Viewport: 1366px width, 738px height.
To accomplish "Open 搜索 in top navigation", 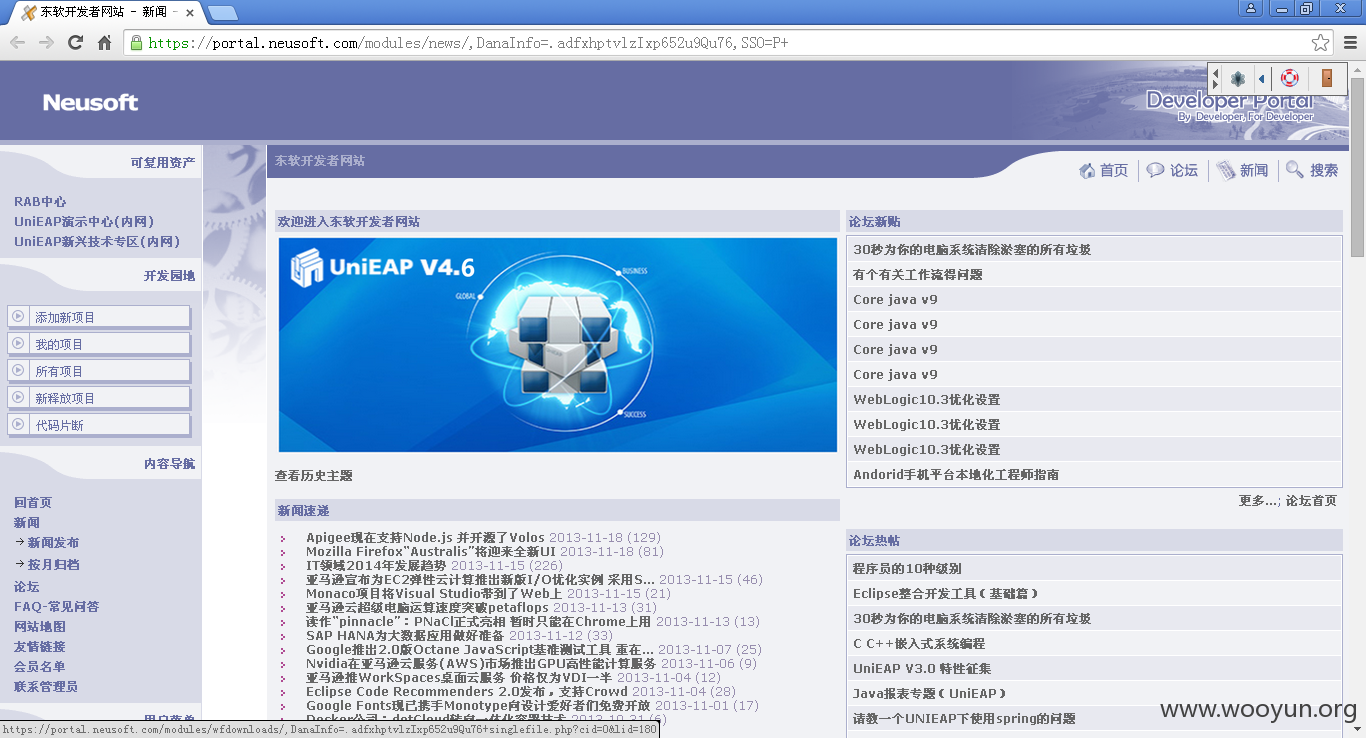I will 1324,171.
